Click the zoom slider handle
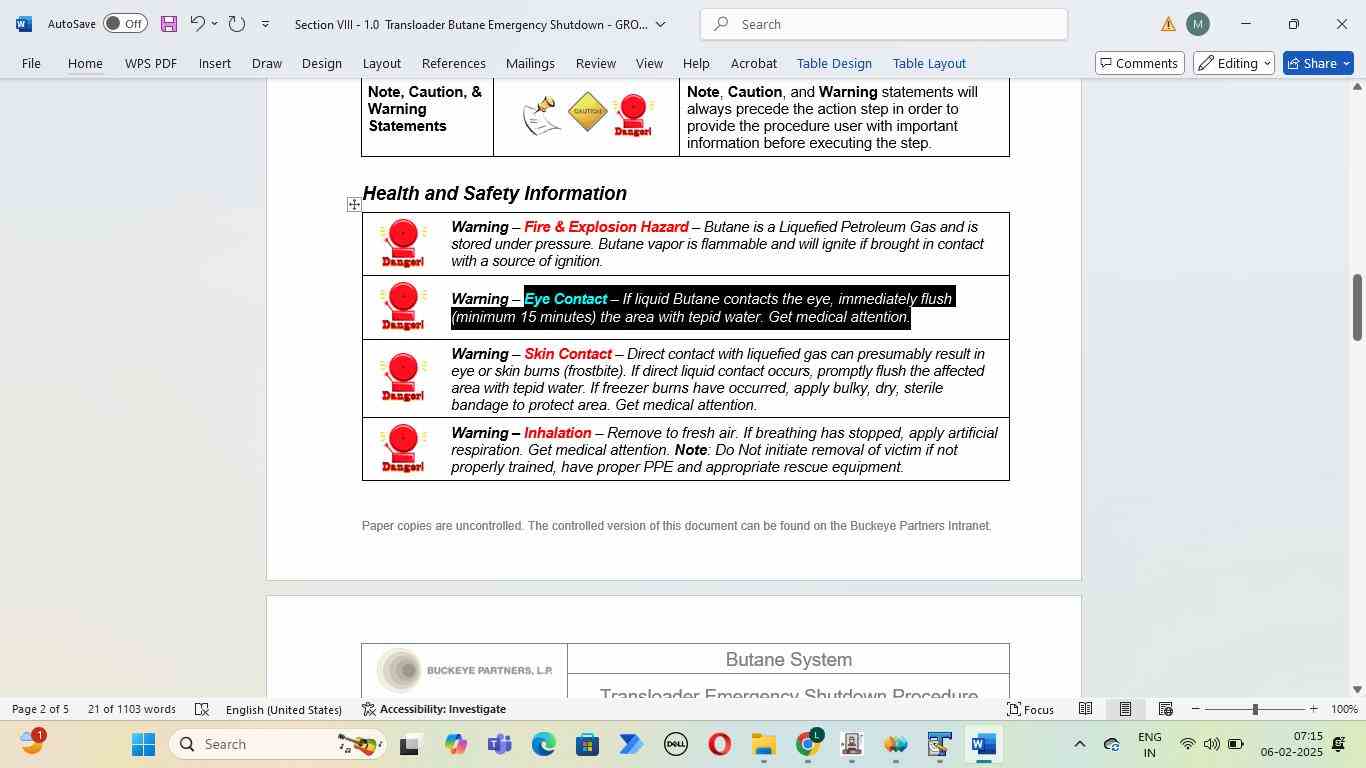 1255,709
